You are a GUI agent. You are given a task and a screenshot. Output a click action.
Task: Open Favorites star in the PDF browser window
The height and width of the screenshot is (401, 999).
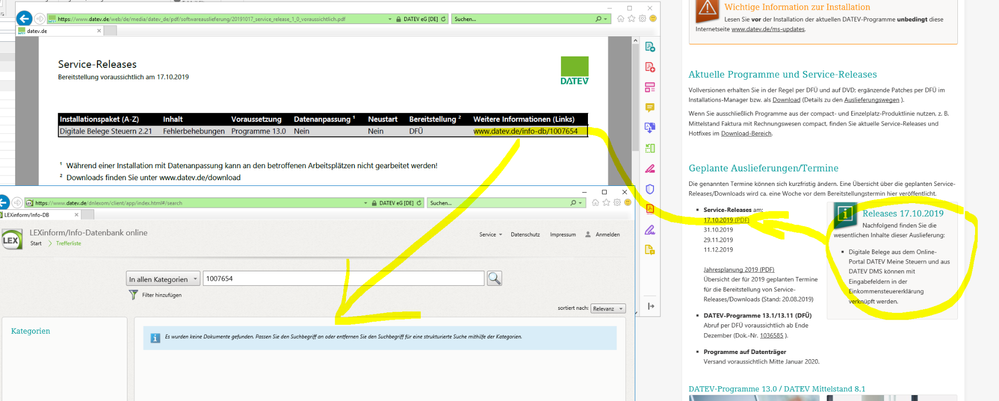point(631,19)
